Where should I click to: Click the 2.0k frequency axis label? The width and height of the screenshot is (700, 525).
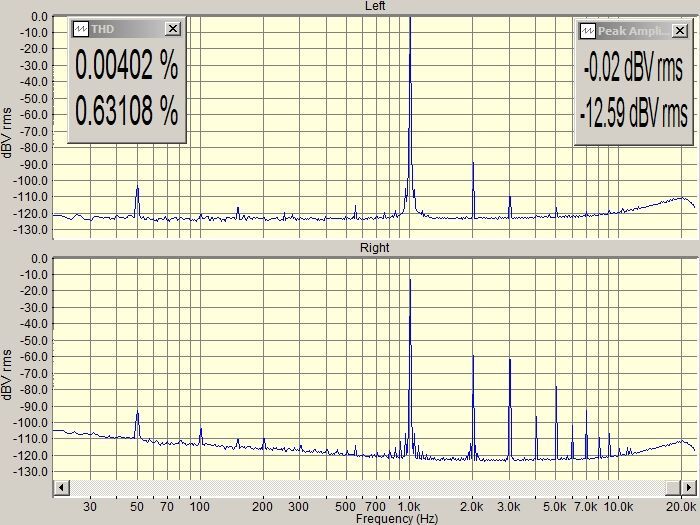[x=472, y=507]
